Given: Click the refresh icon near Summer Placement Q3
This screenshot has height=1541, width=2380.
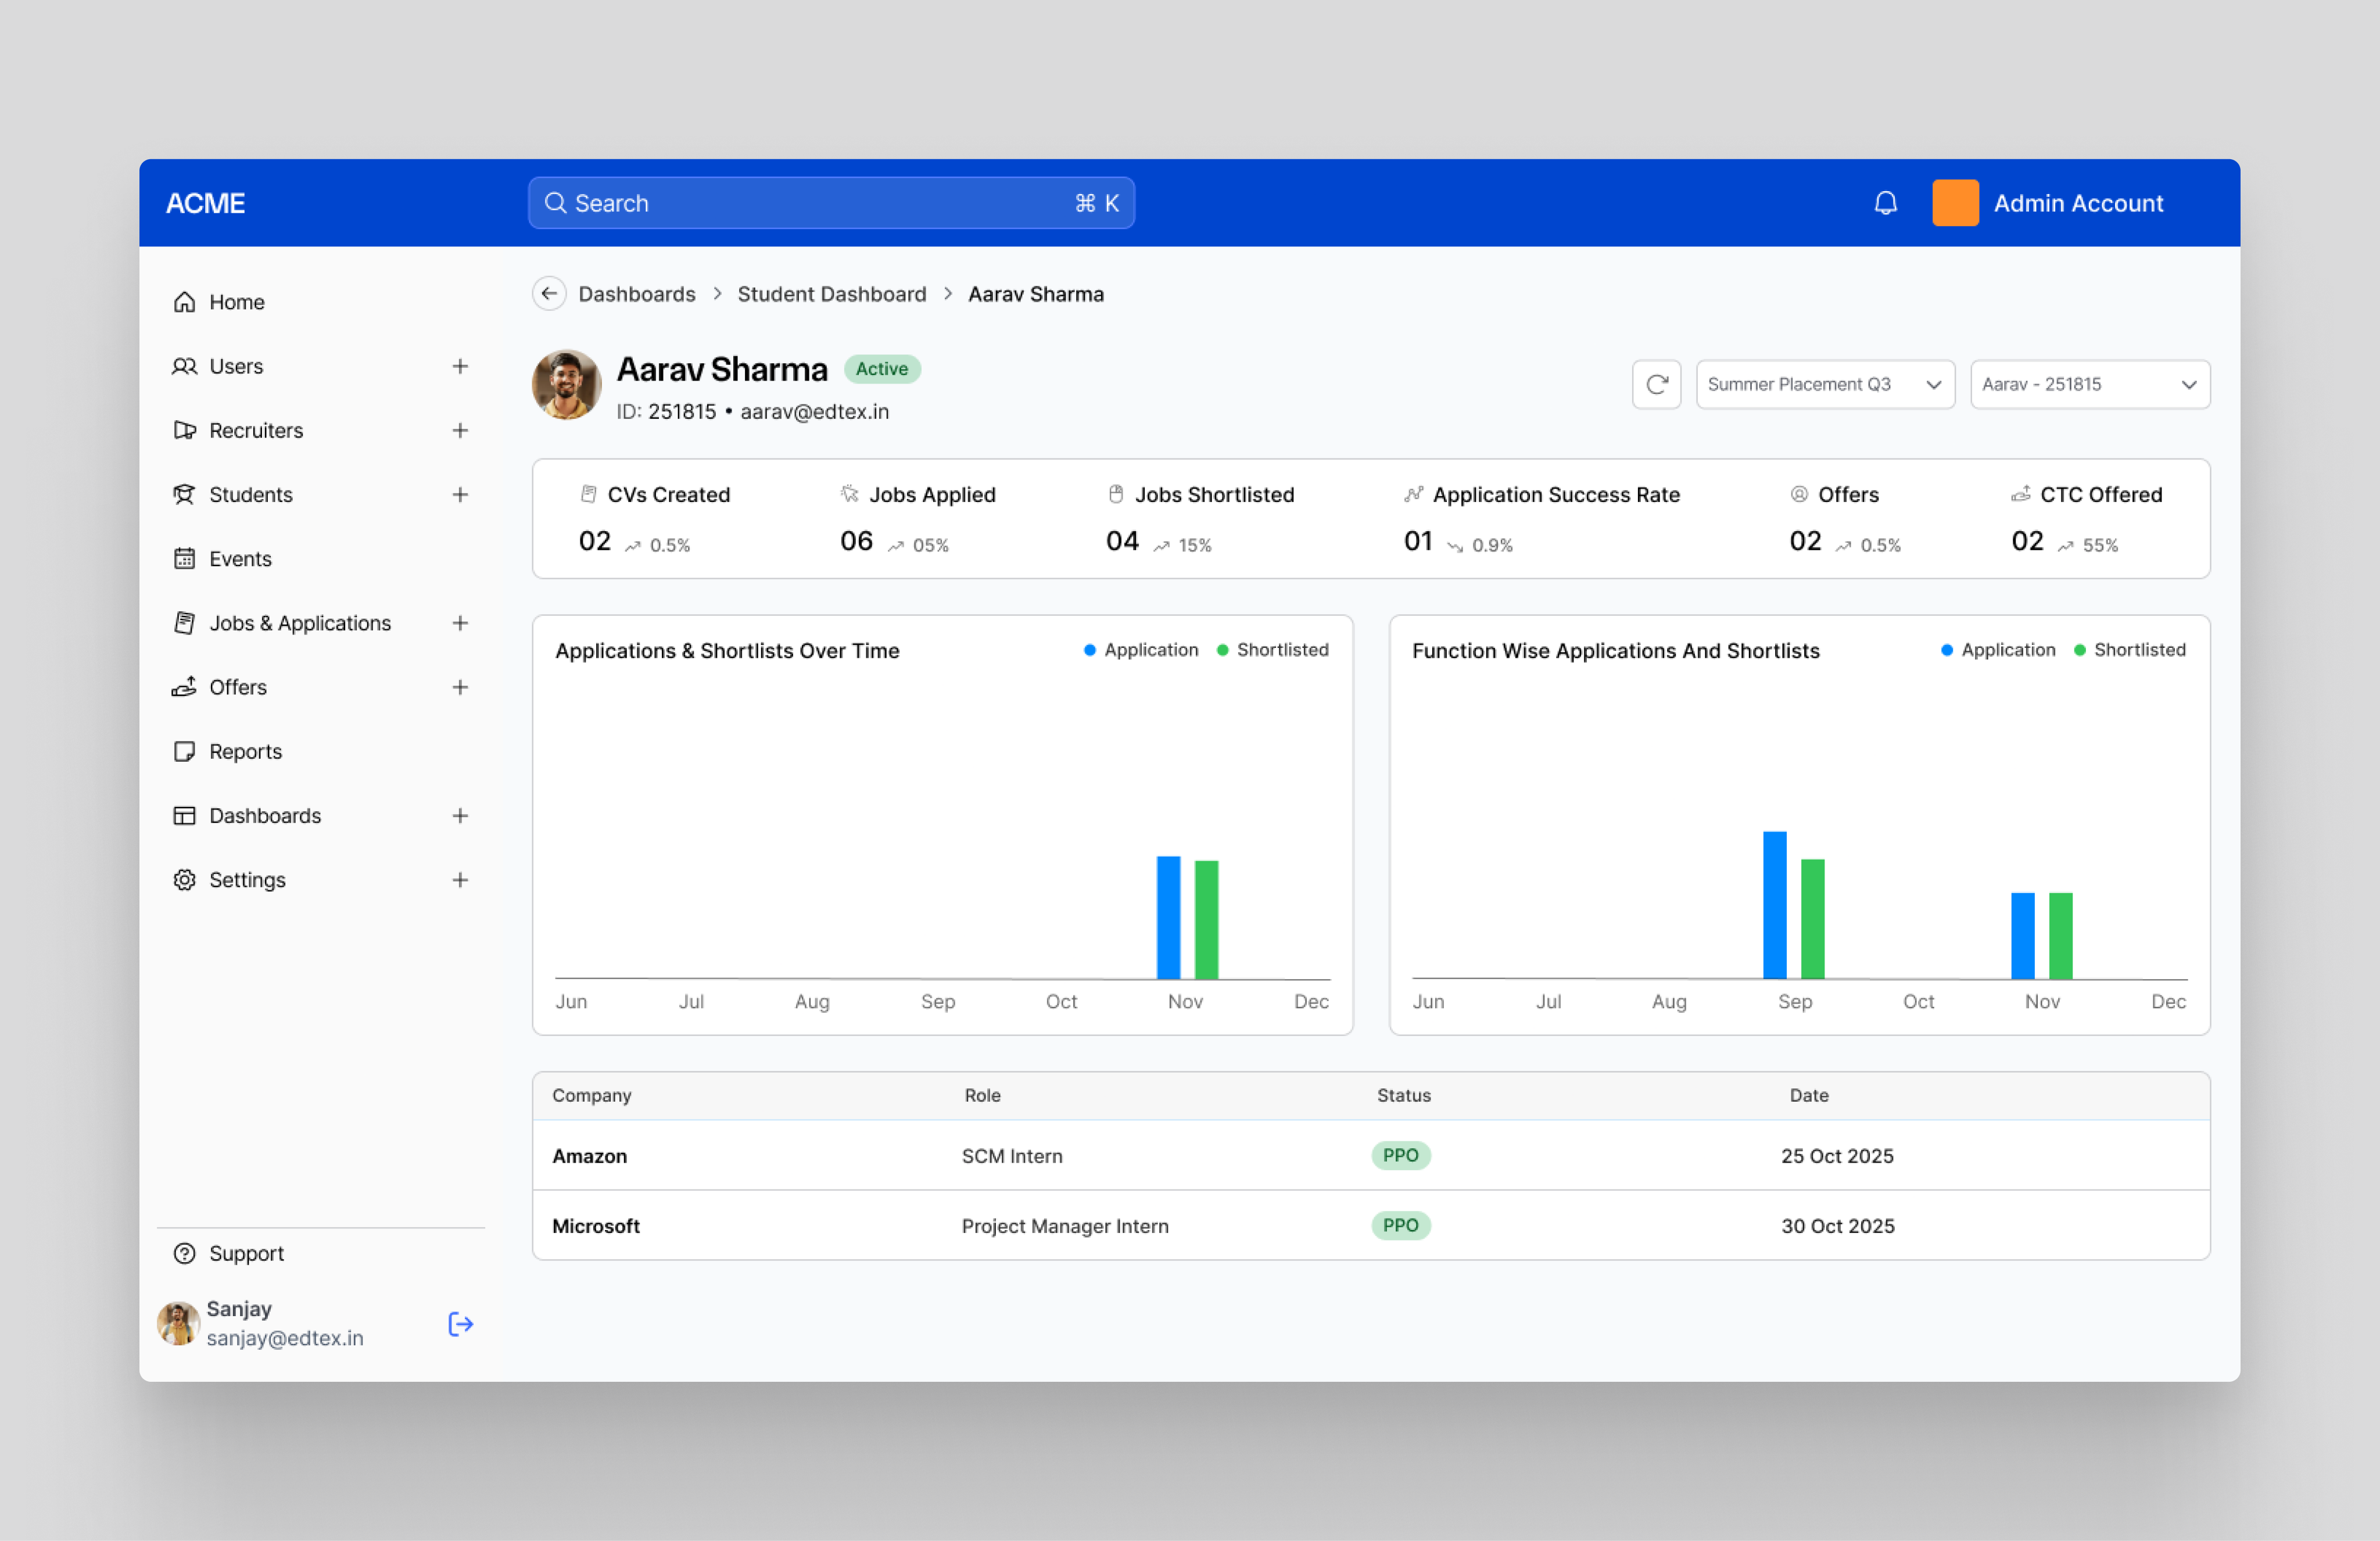Looking at the screenshot, I should pos(1657,384).
